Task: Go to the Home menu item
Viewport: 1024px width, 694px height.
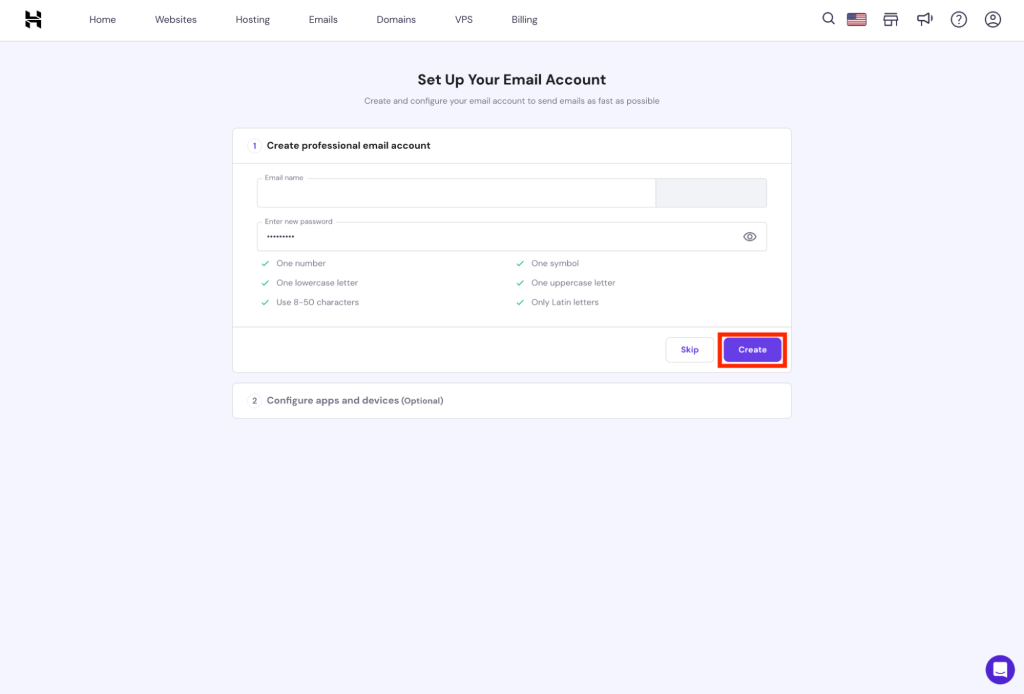Action: click(102, 20)
